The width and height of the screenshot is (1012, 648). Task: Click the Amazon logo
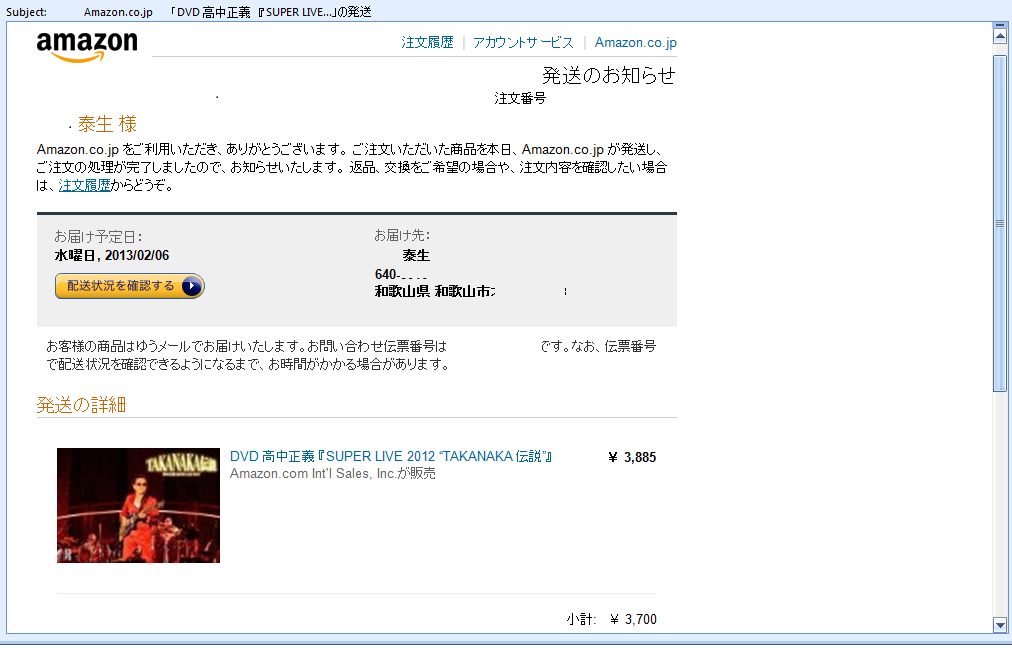(87, 47)
